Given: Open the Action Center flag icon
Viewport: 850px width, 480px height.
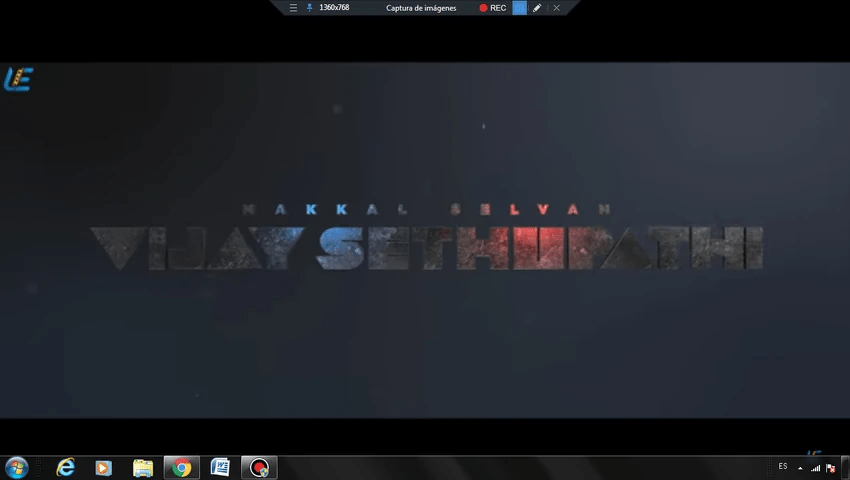Looking at the screenshot, I should click(830, 468).
